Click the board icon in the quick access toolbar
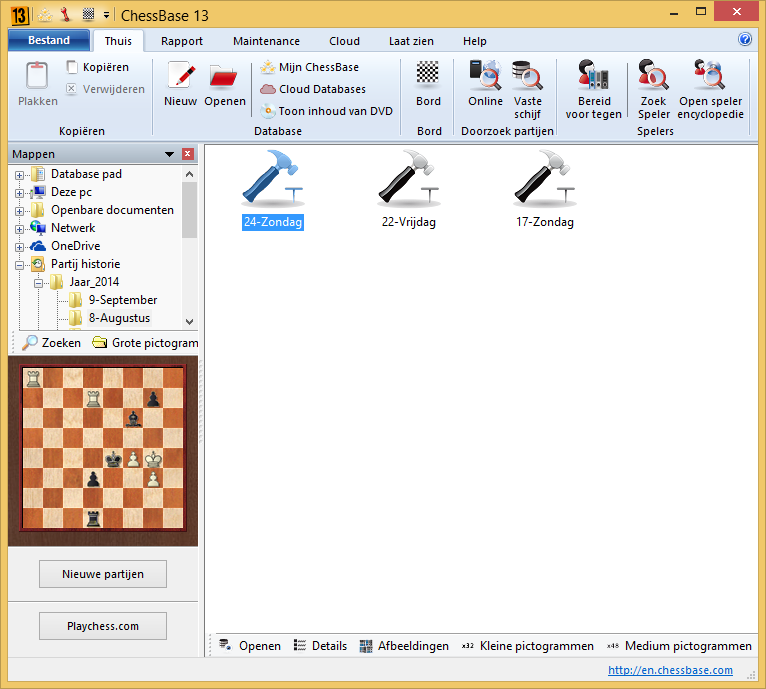The image size is (766, 689). pyautogui.click(x=88, y=15)
